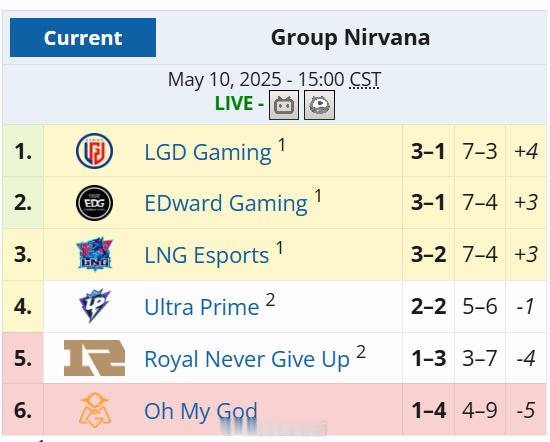
Task: Click the footnote 2 beside Ultra Prime
Action: pos(270,300)
